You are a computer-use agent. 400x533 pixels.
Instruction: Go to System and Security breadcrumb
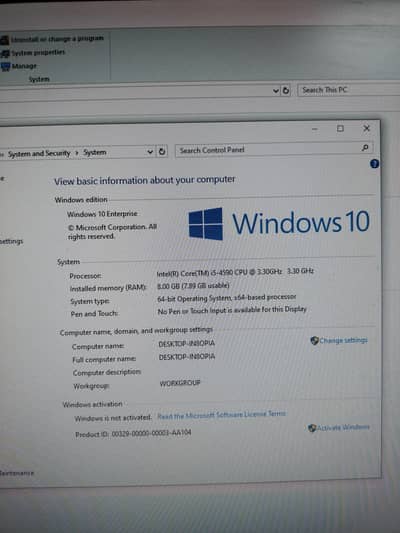(x=39, y=153)
